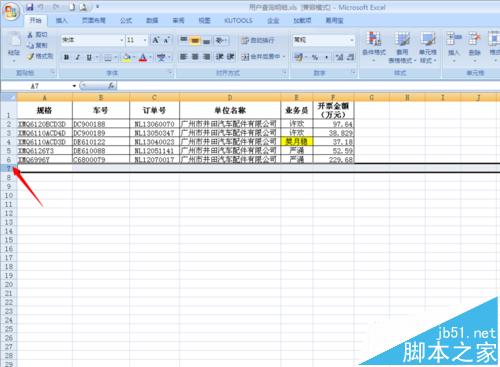Open the Clipboard pane launcher
The image size is (500, 367).
52,72
